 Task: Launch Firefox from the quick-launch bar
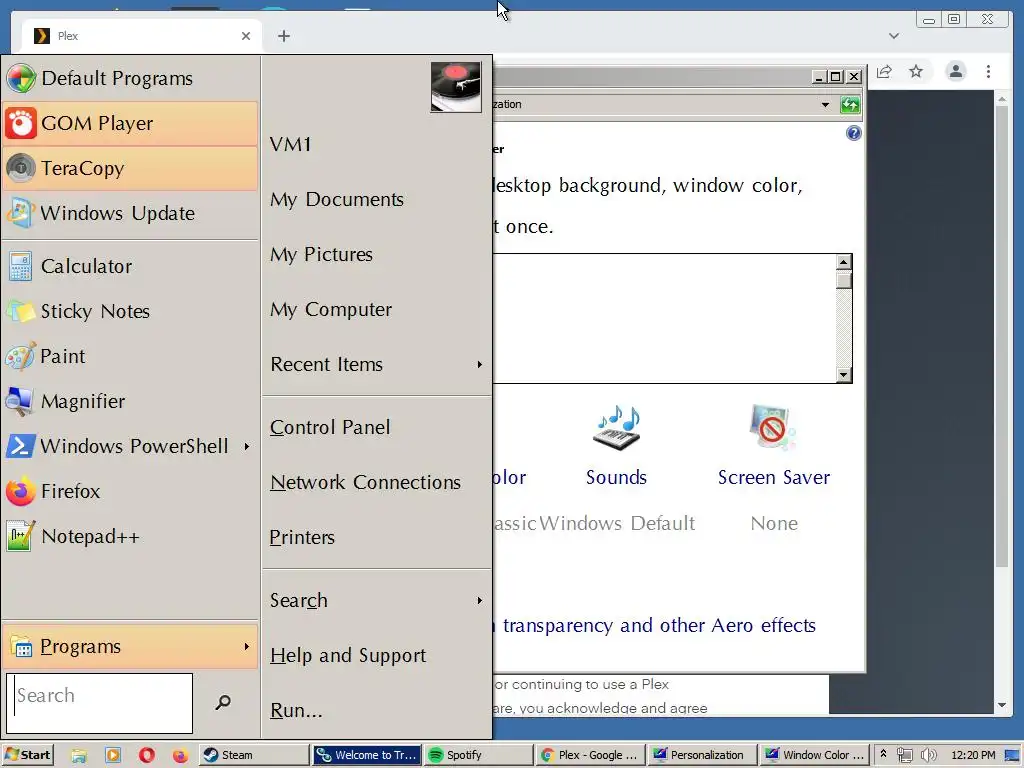pyautogui.click(x=180, y=756)
